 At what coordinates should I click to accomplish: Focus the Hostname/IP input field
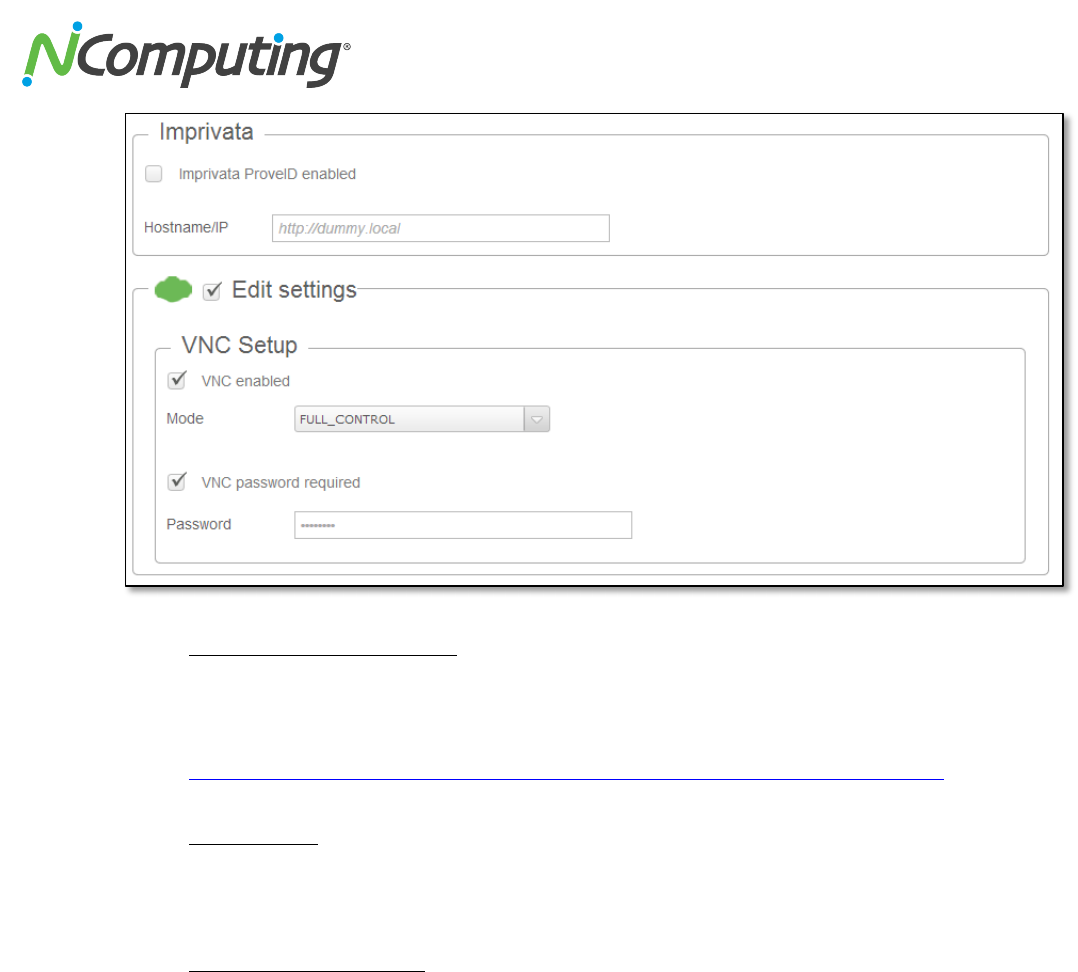pyautogui.click(x=441, y=228)
